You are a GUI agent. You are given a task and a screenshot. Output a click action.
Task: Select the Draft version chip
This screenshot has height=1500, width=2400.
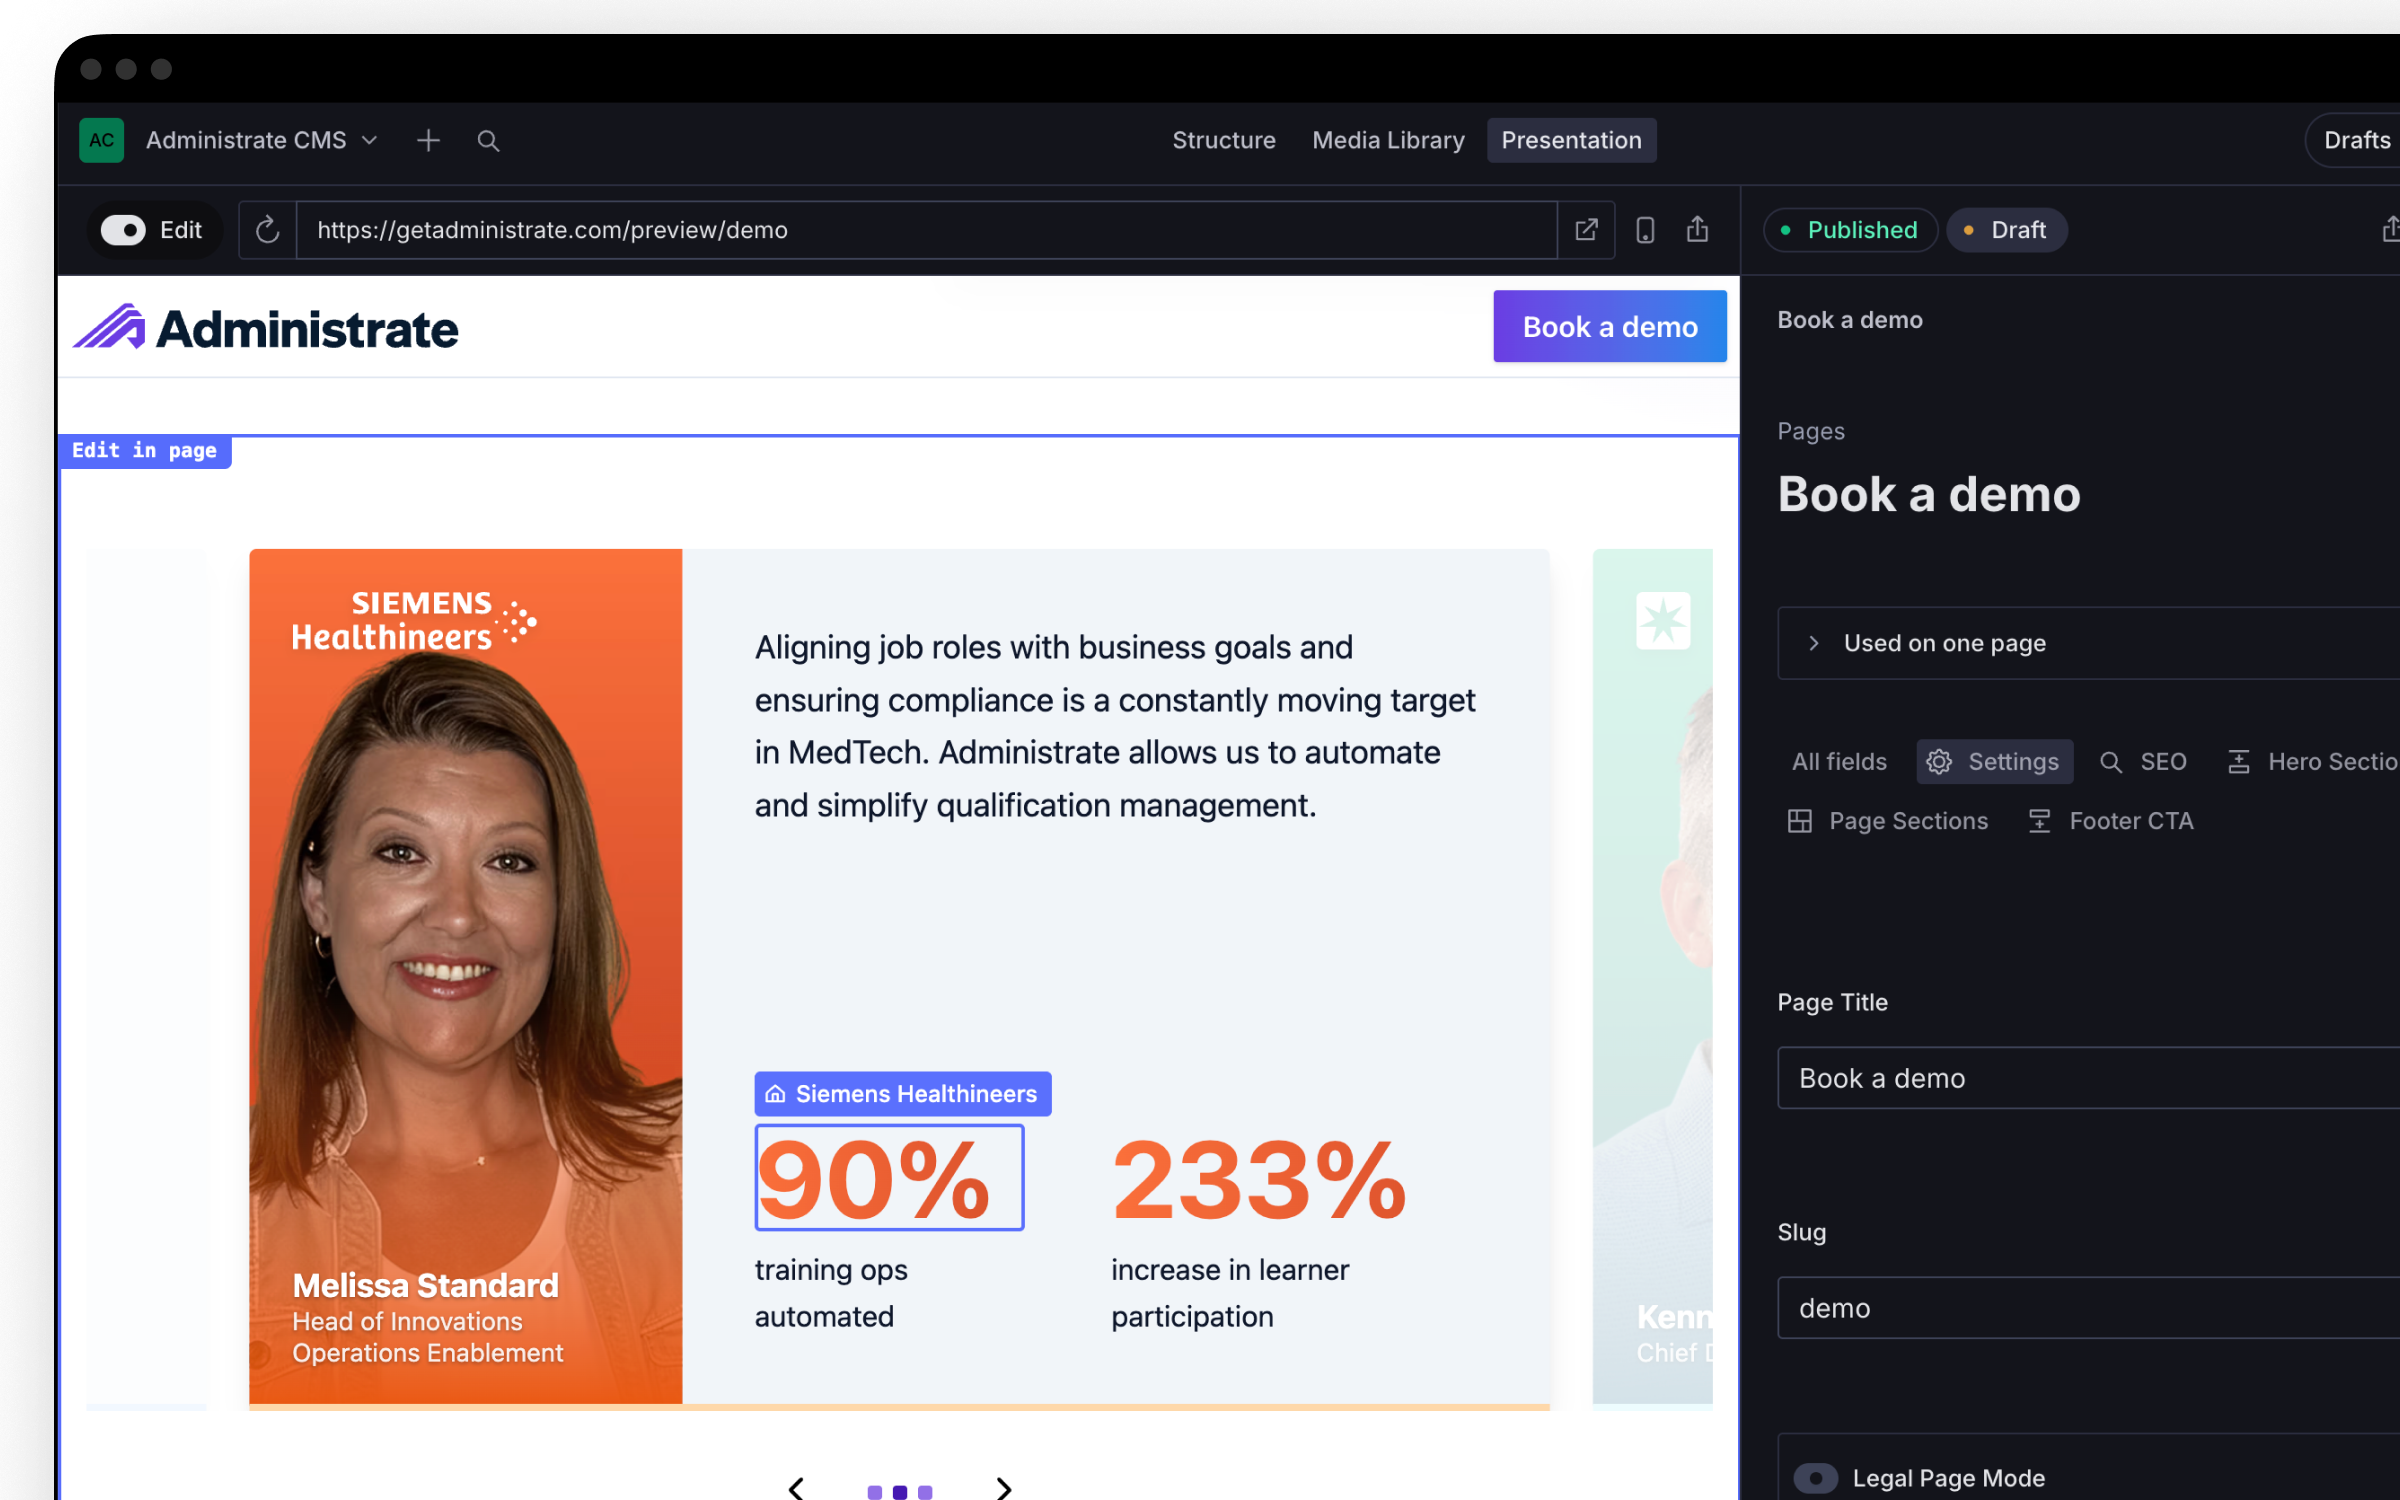2006,230
